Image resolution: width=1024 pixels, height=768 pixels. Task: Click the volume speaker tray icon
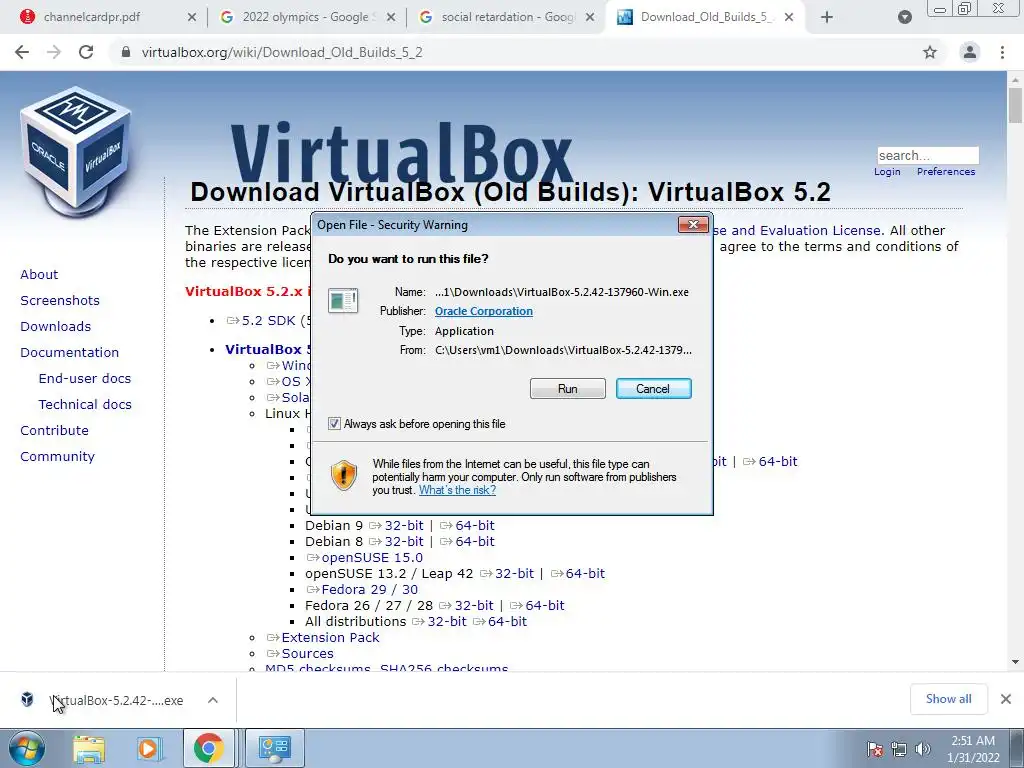click(923, 749)
